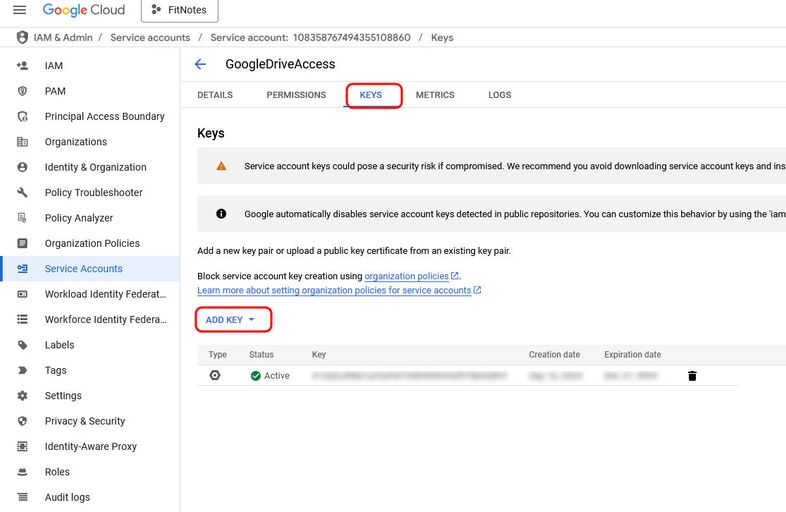Open Labels in the sidebar

pos(59,345)
